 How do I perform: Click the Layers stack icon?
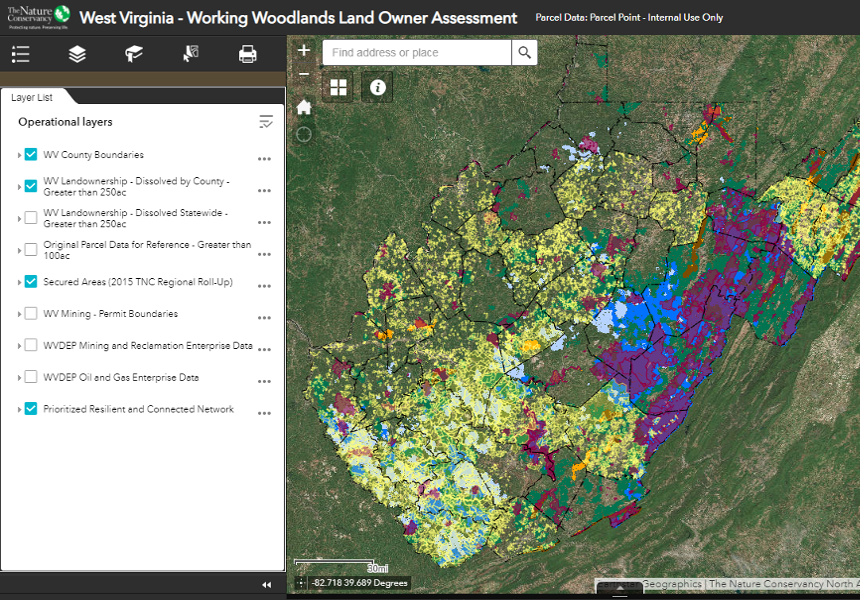tap(77, 54)
